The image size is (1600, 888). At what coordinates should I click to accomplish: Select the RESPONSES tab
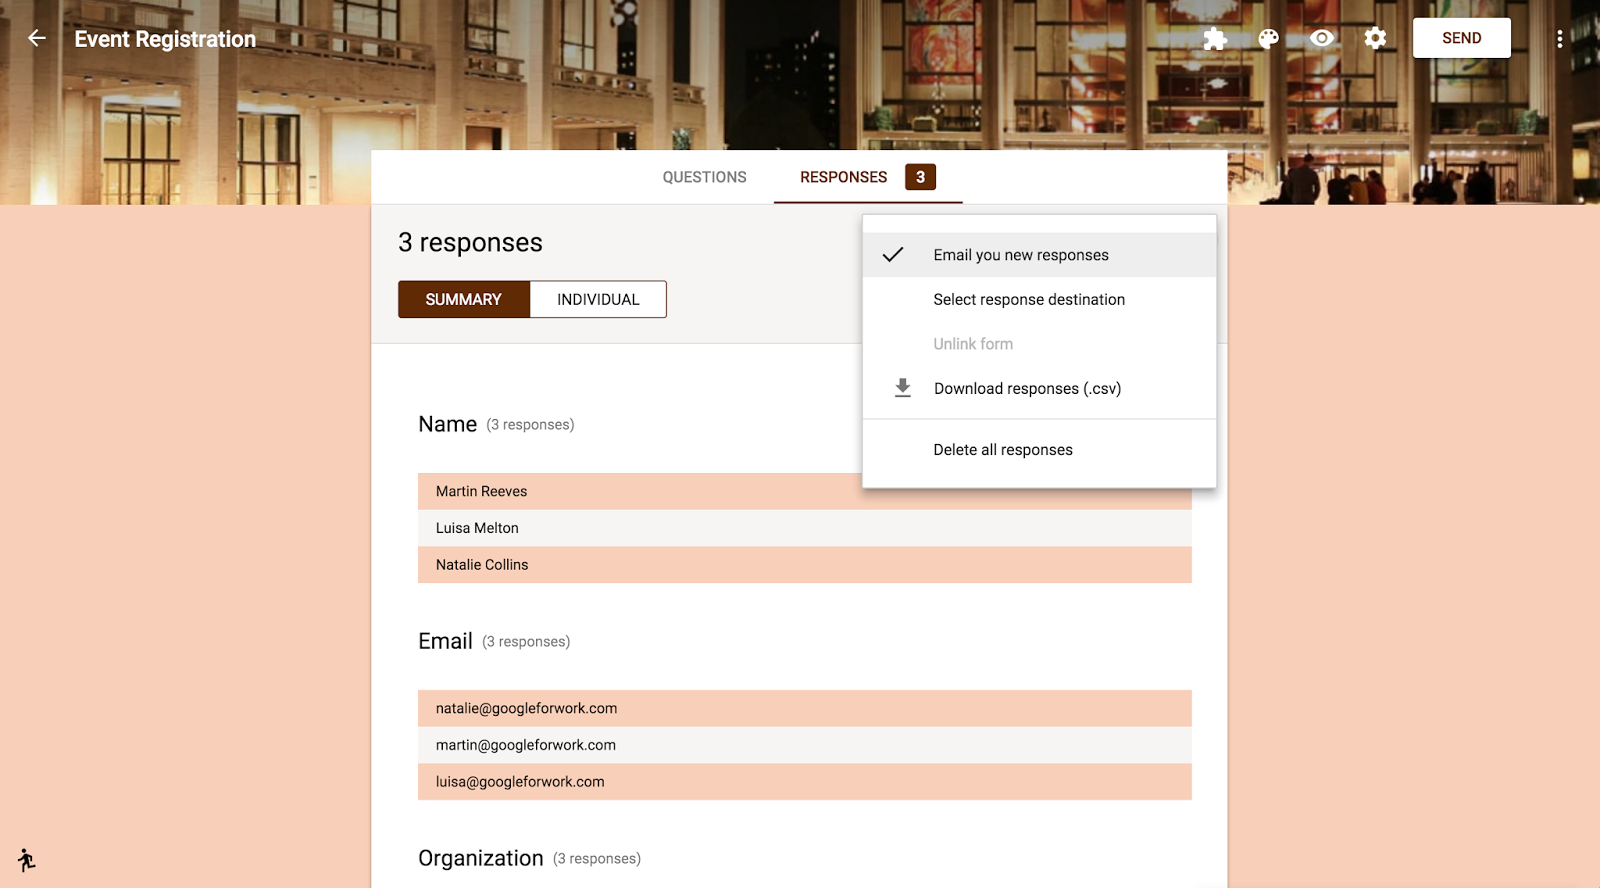[x=843, y=177]
